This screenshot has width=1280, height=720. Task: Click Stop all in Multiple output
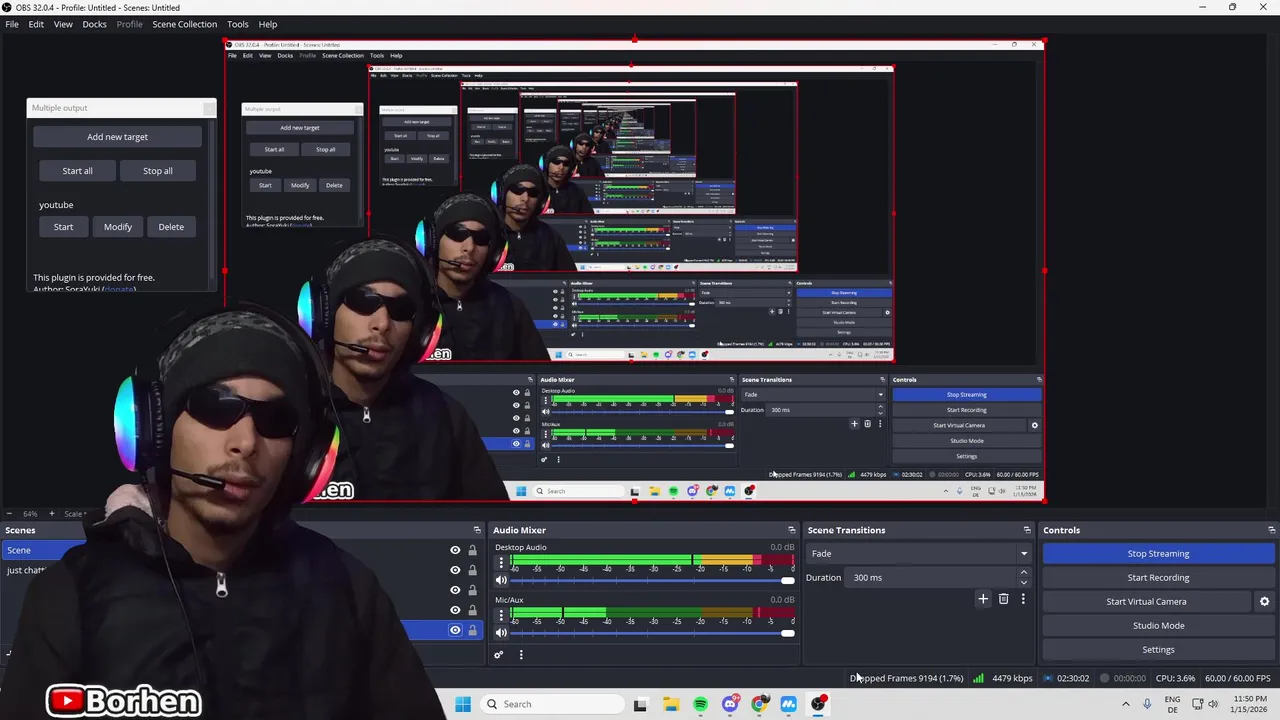click(x=157, y=171)
